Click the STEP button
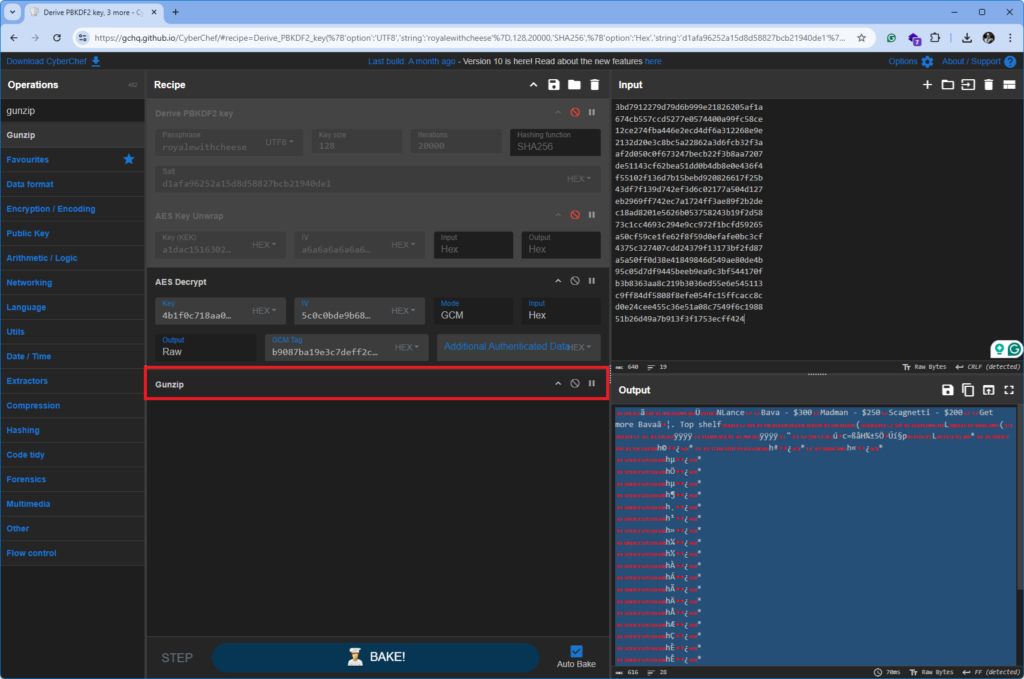This screenshot has height=679, width=1024. tap(177, 657)
